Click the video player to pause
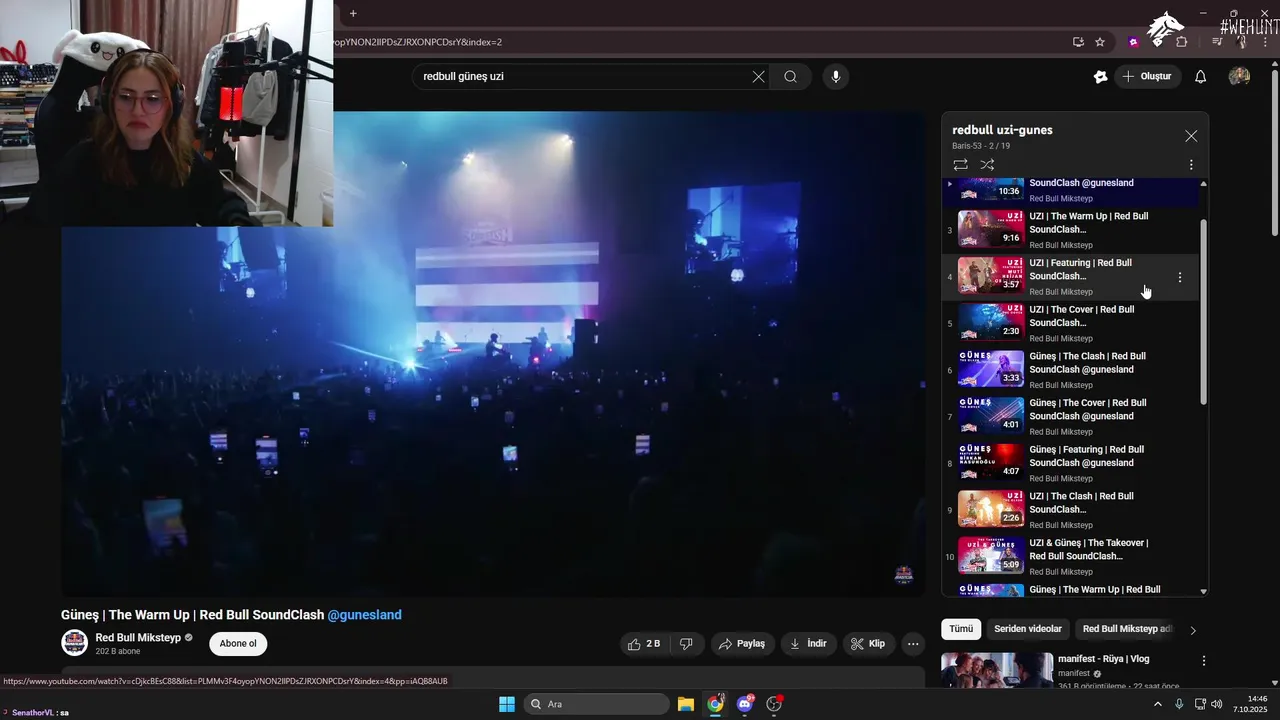 tap(493, 353)
